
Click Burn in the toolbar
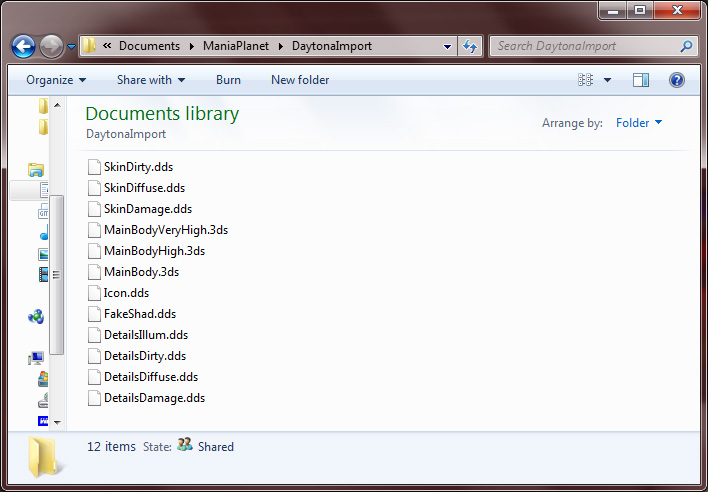pos(228,80)
